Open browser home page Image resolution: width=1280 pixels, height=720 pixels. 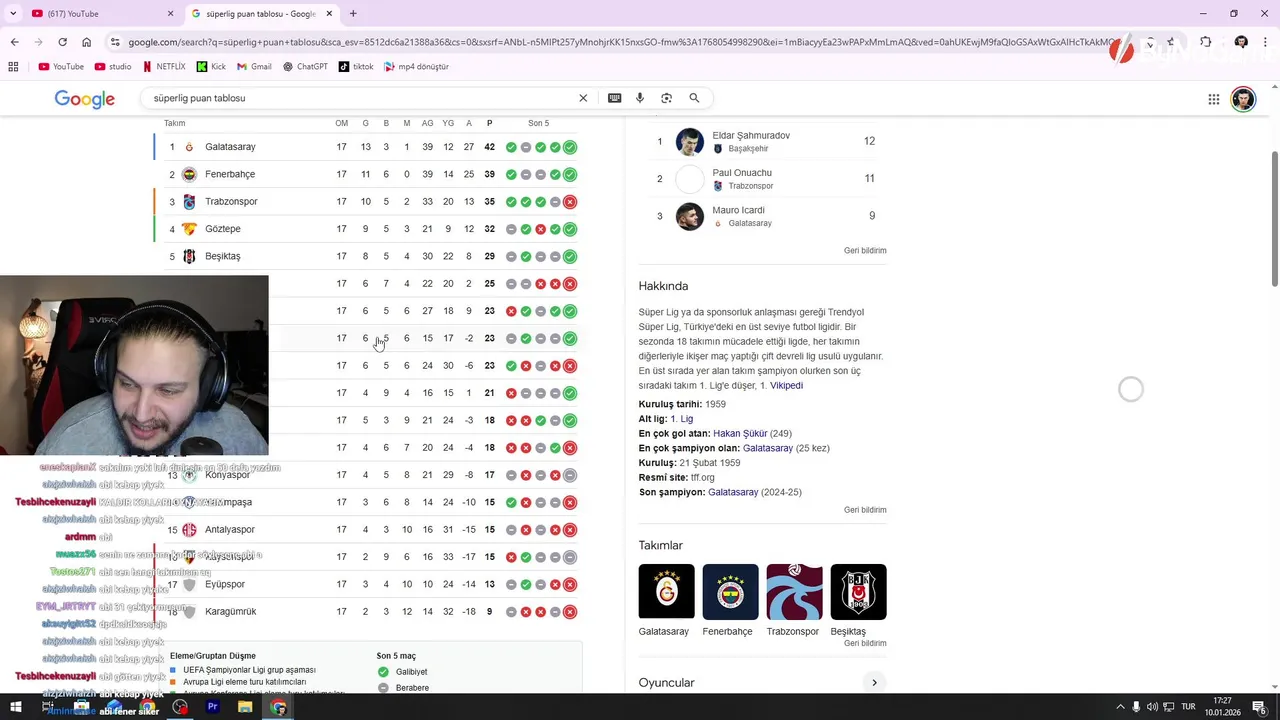tap(86, 42)
